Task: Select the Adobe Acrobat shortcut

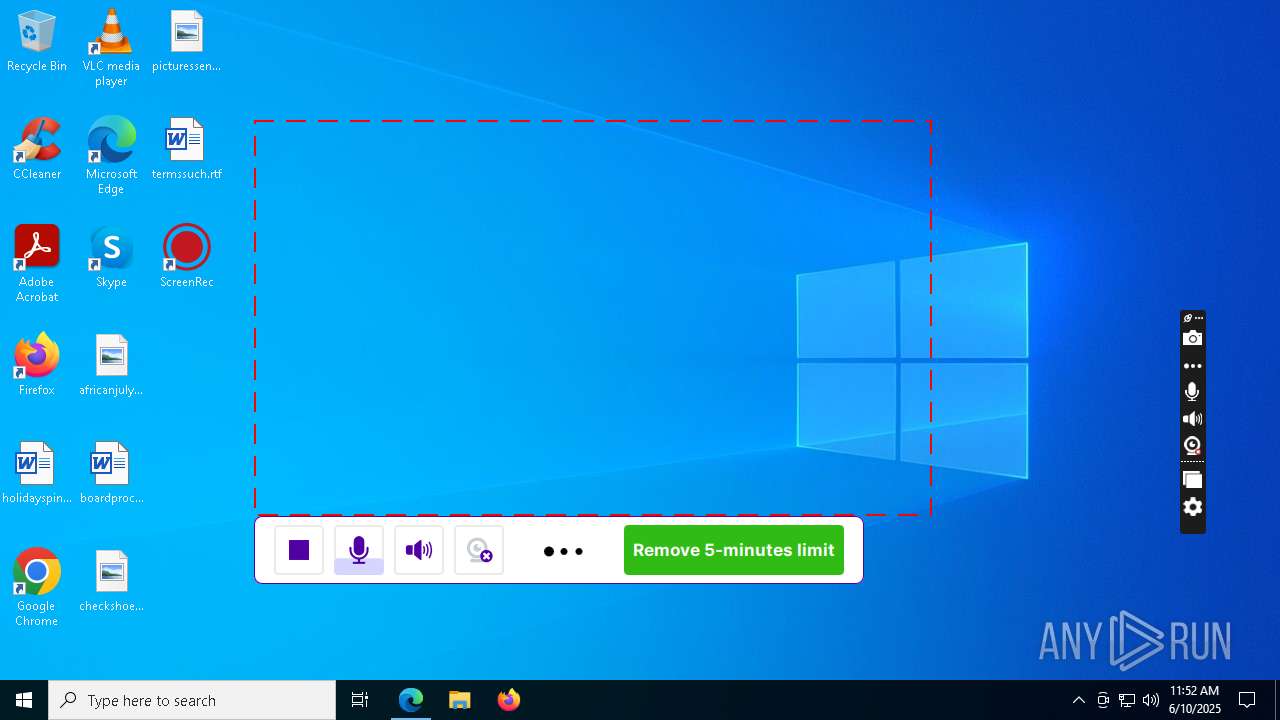Action: click(x=37, y=264)
